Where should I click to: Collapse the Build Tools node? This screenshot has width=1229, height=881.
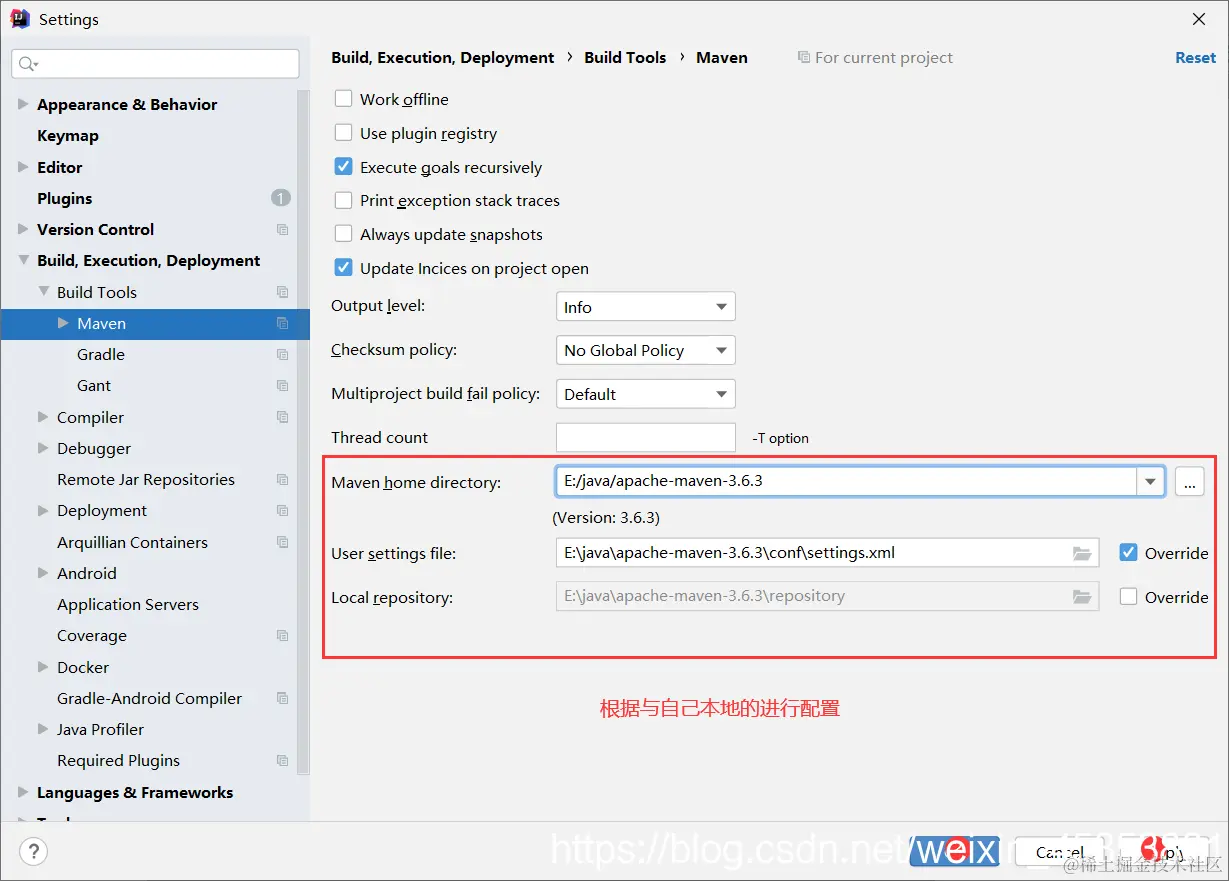pos(43,292)
